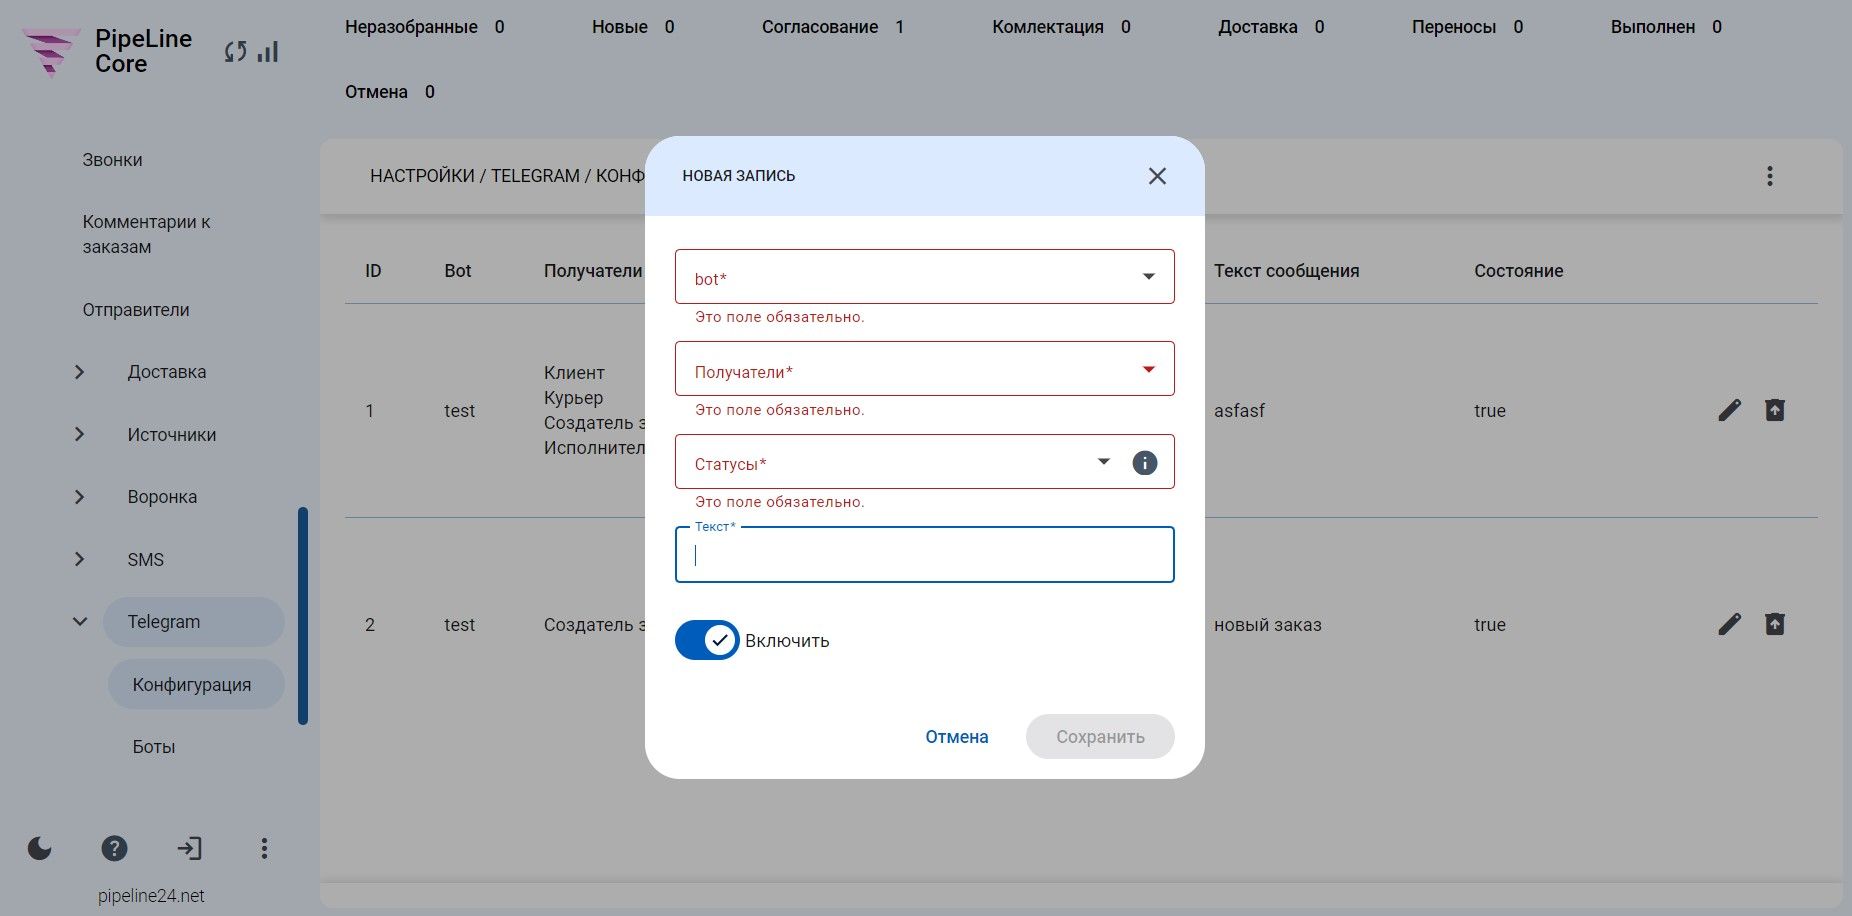Click the sidebar vertical scrollbar
1852x916 pixels.
[x=303, y=615]
